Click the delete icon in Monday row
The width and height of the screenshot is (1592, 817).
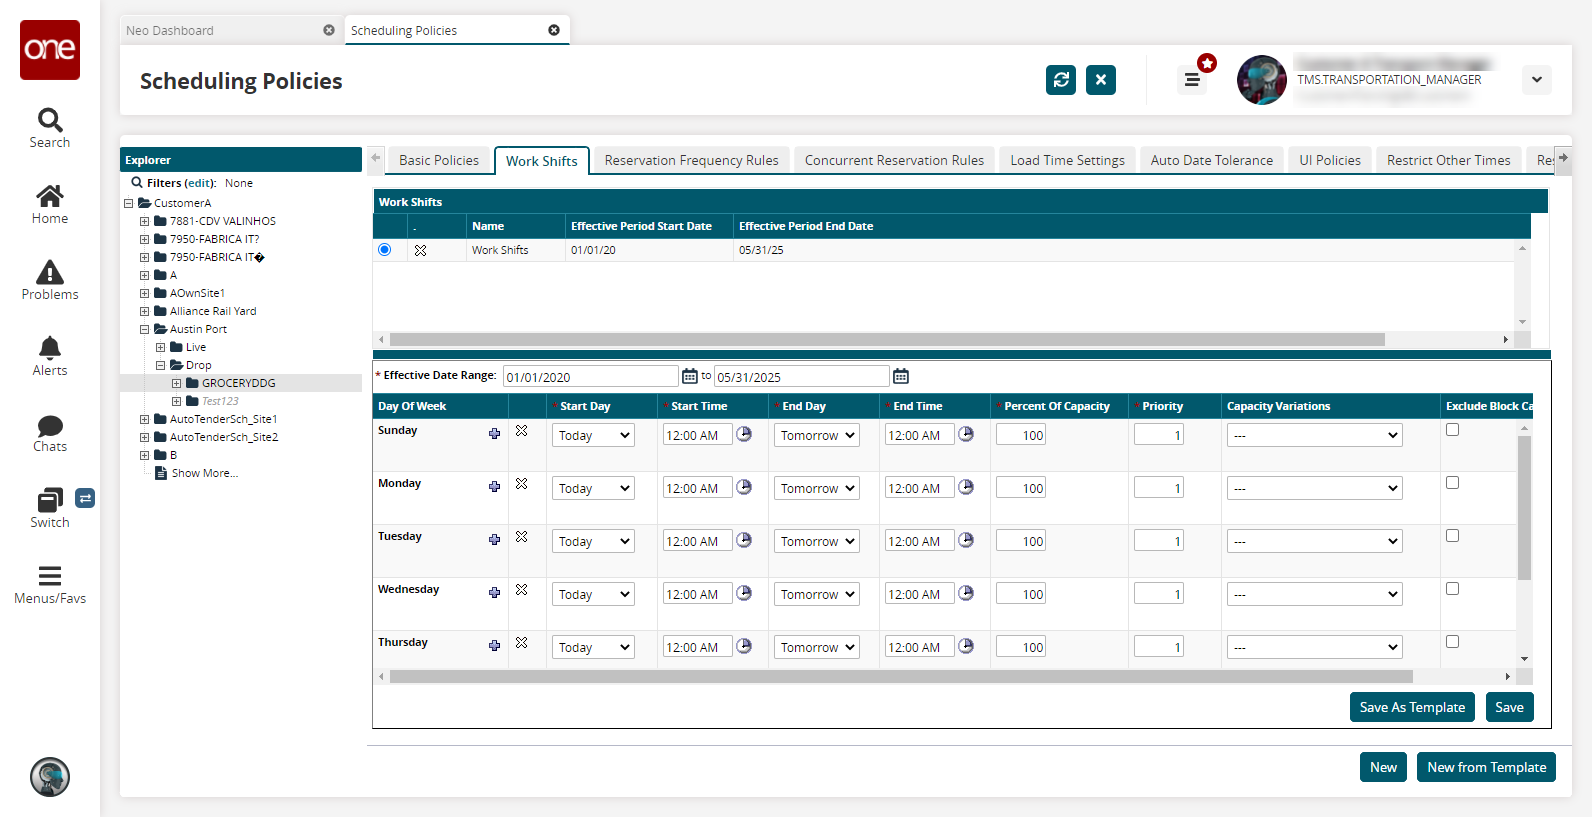[521, 484]
